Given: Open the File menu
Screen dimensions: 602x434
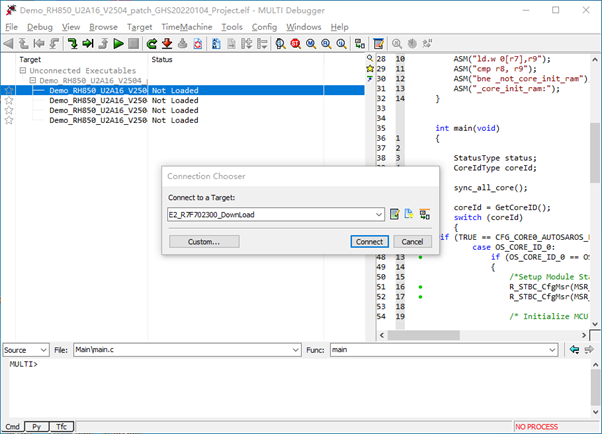Looking at the screenshot, I should coord(11,27).
